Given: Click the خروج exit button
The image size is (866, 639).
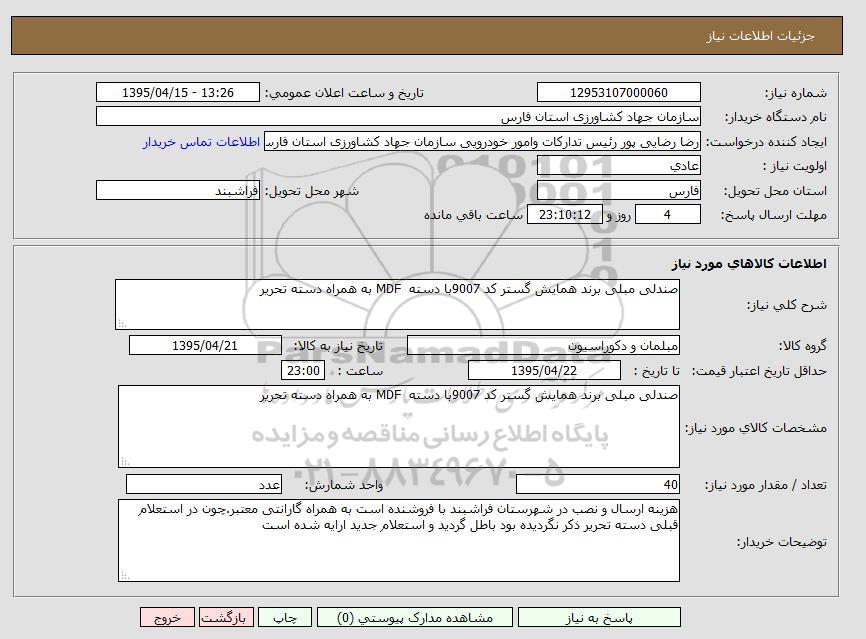Looking at the screenshot, I should click(167, 617).
